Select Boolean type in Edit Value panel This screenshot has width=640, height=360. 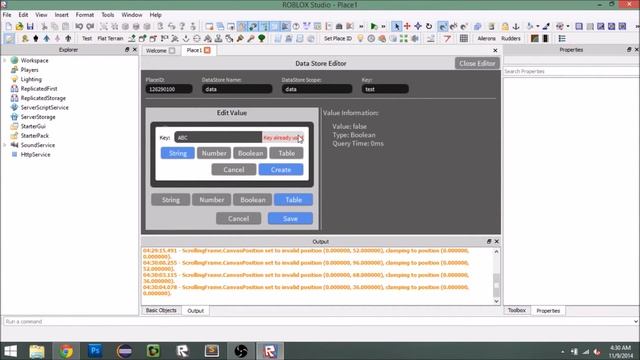coord(253,200)
